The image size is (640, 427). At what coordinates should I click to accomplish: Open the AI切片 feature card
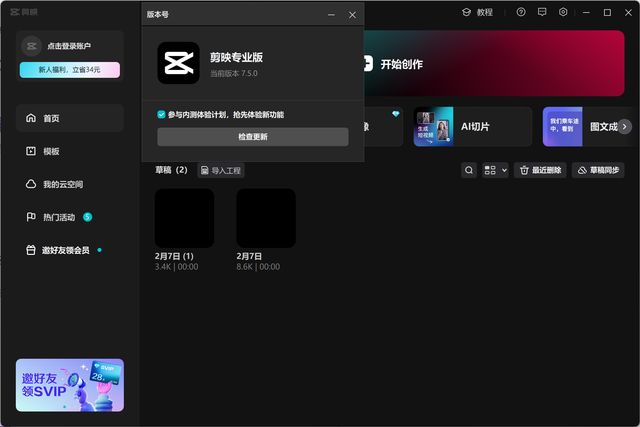tap(473, 127)
